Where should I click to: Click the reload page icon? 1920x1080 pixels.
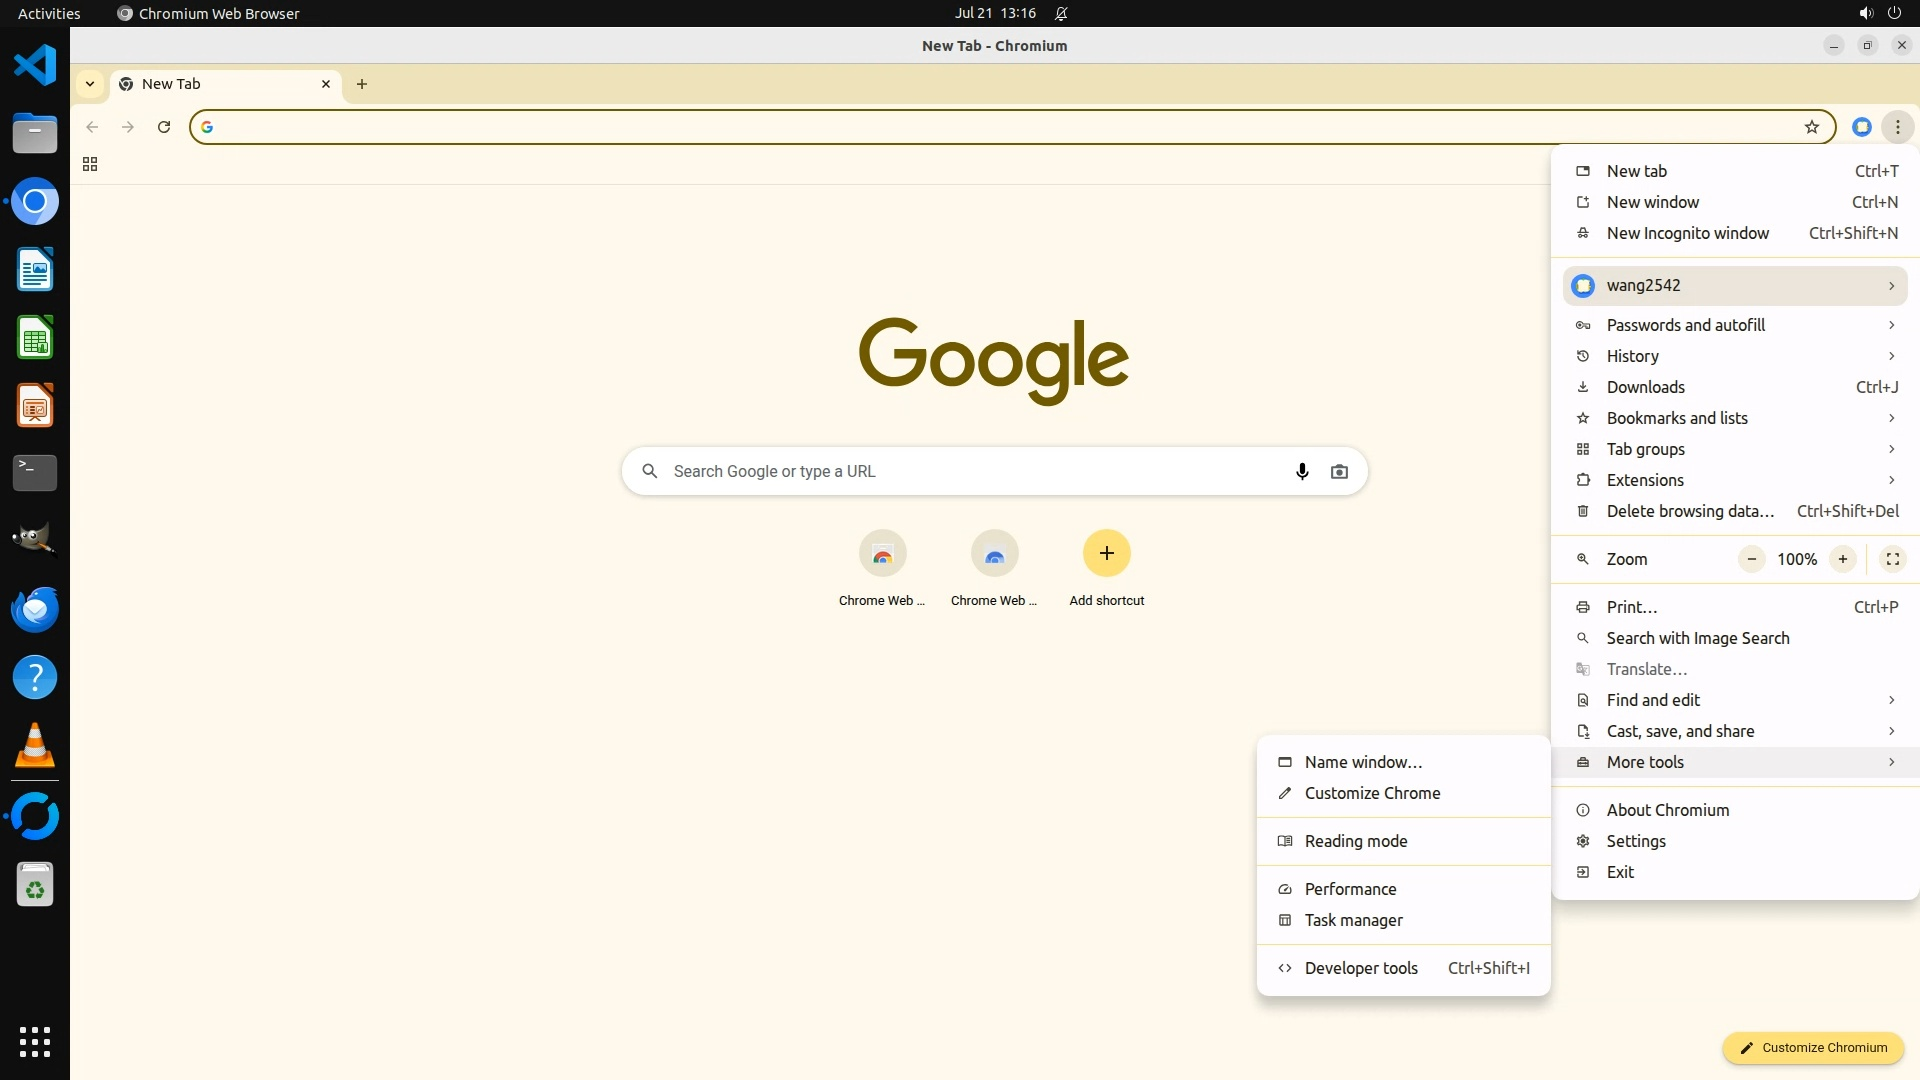pyautogui.click(x=164, y=127)
